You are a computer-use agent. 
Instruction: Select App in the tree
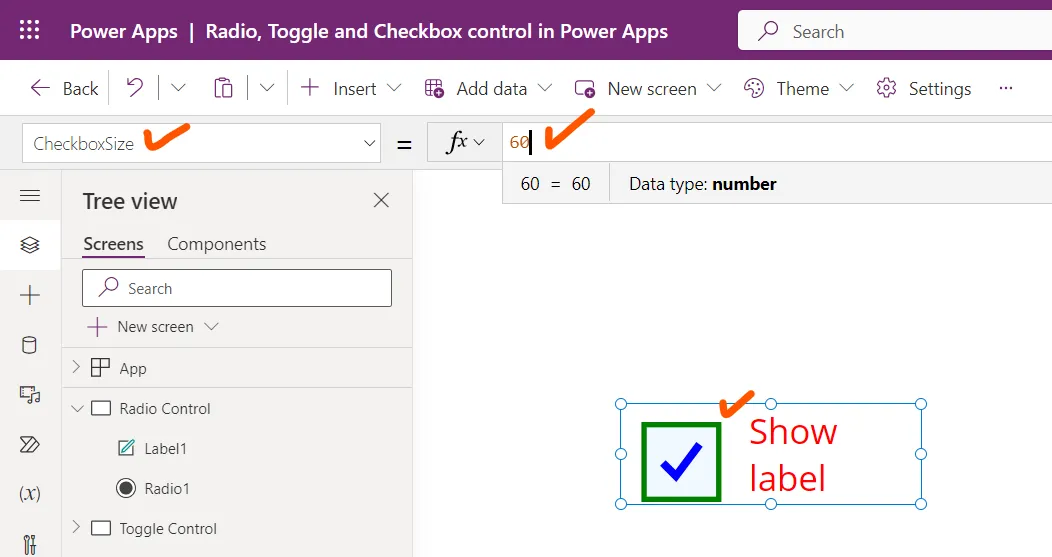coord(132,368)
